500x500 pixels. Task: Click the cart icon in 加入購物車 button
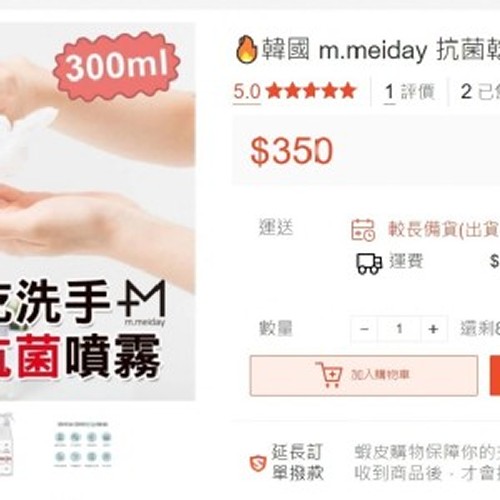(x=329, y=375)
